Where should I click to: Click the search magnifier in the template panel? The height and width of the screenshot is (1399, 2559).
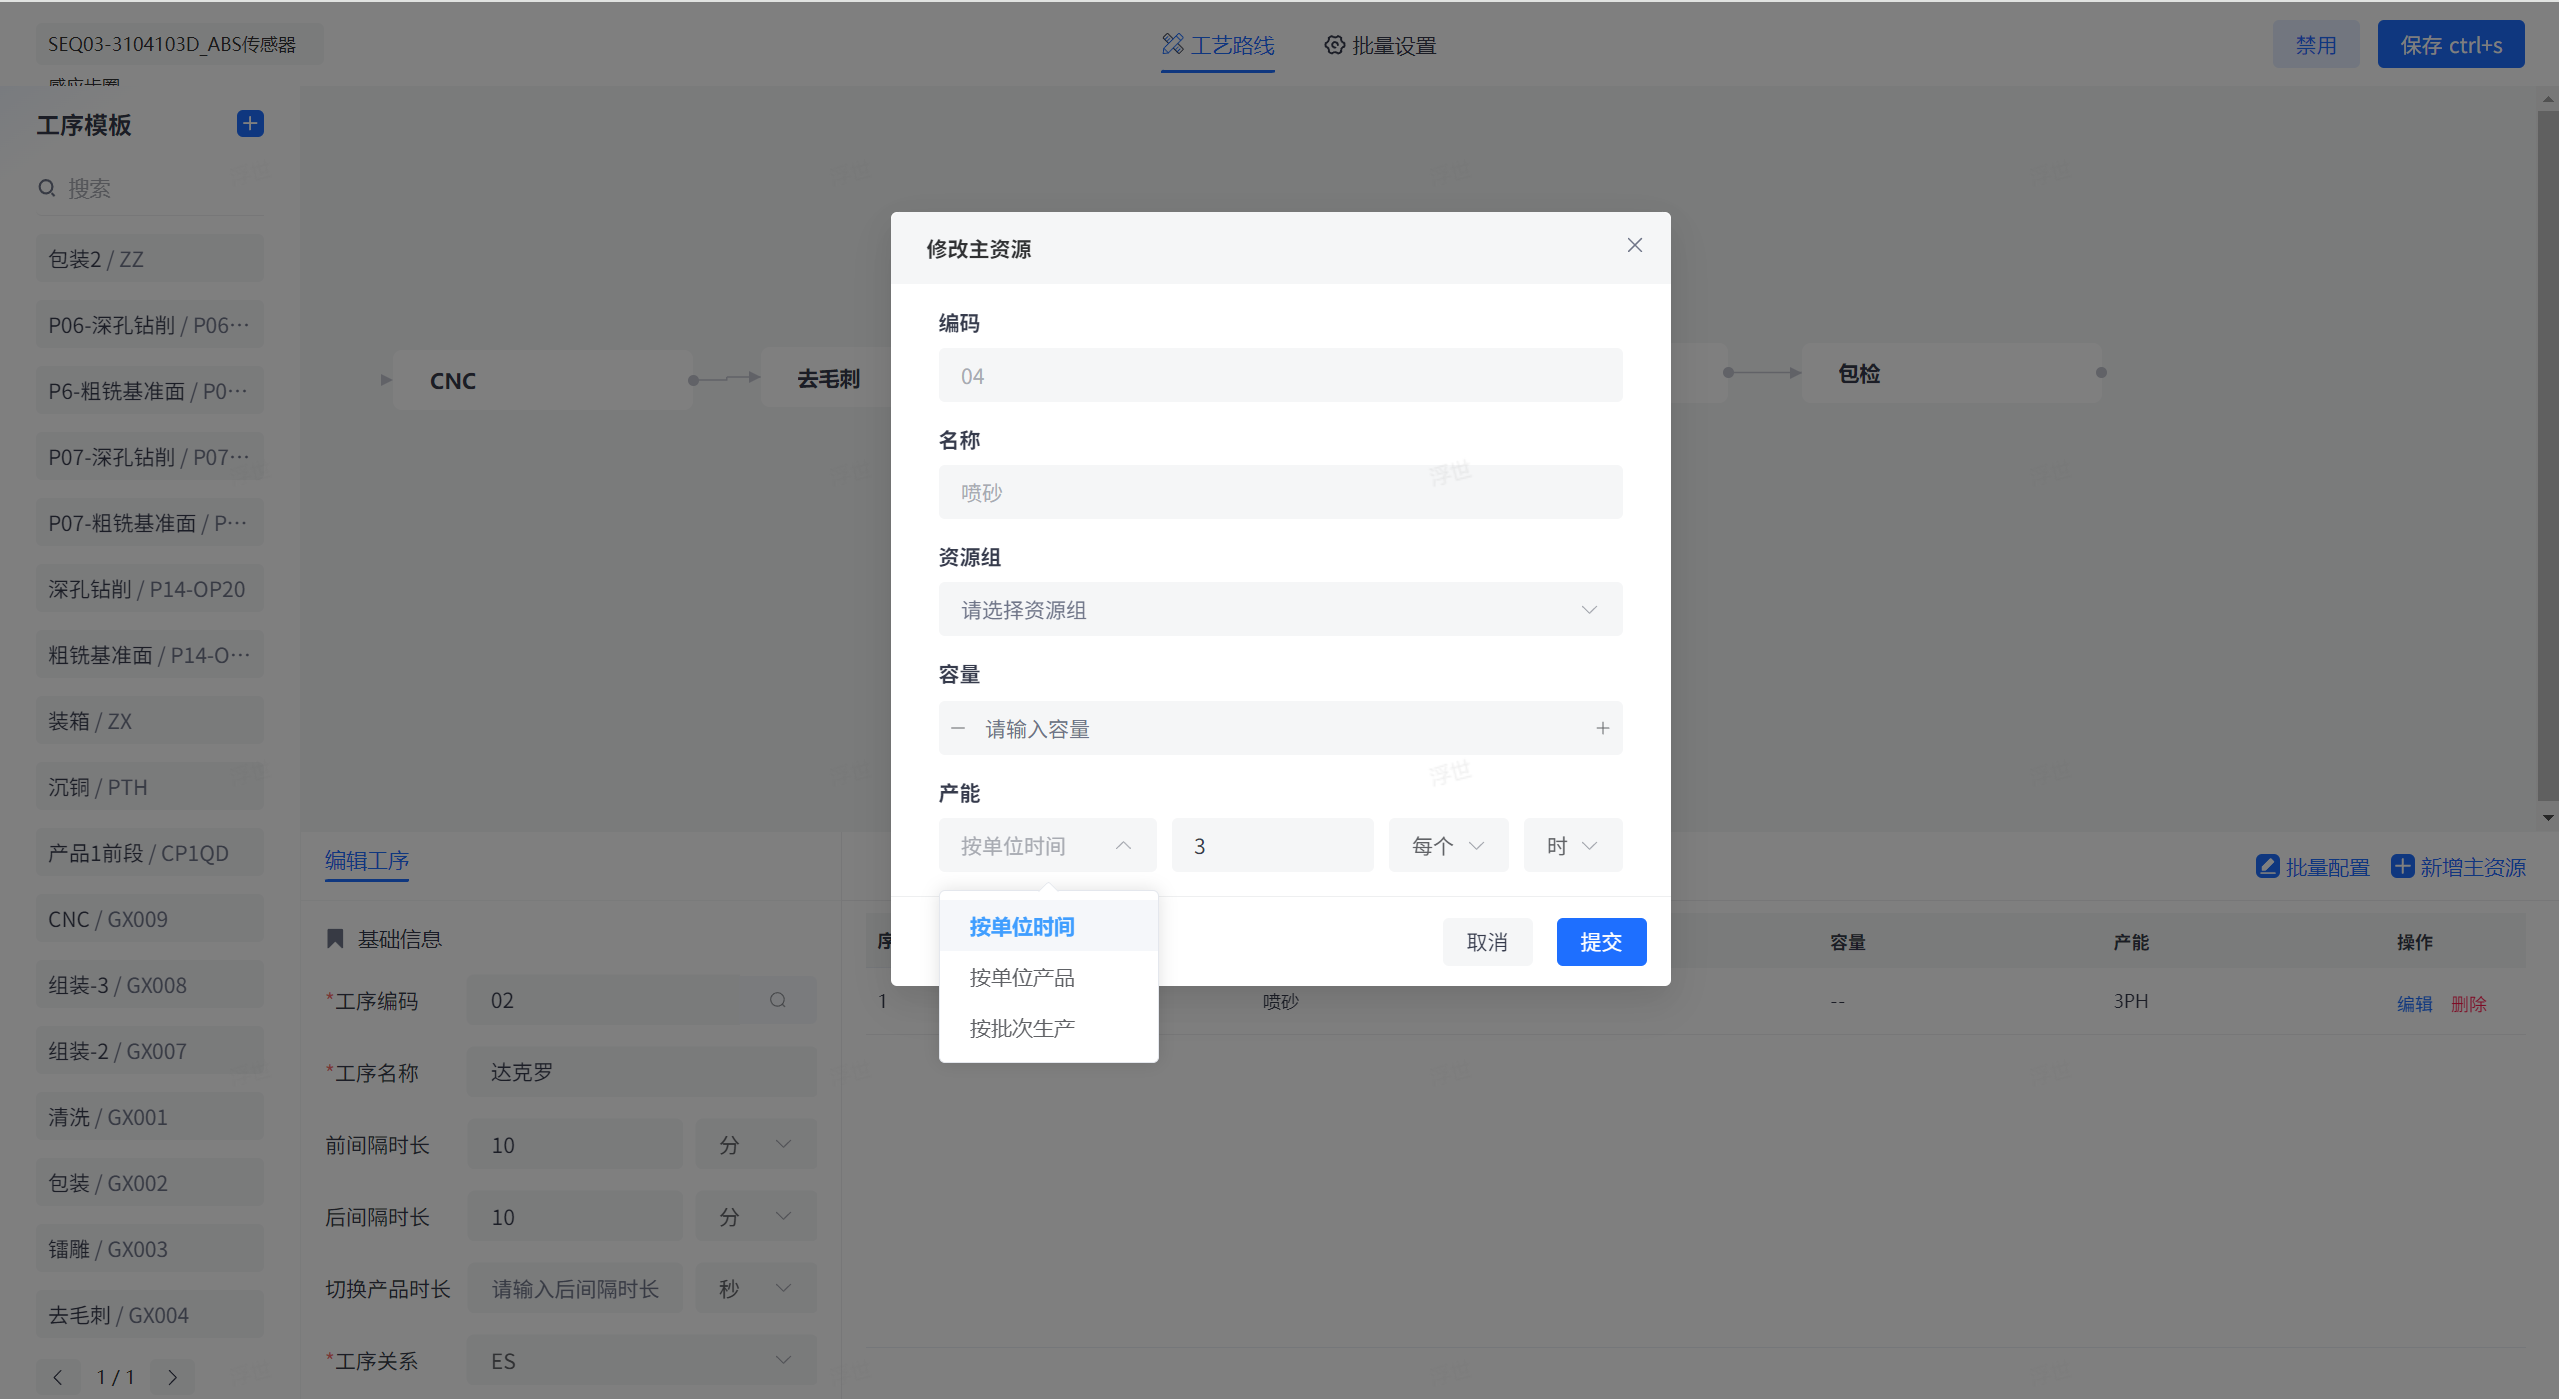pyautogui.click(x=47, y=188)
